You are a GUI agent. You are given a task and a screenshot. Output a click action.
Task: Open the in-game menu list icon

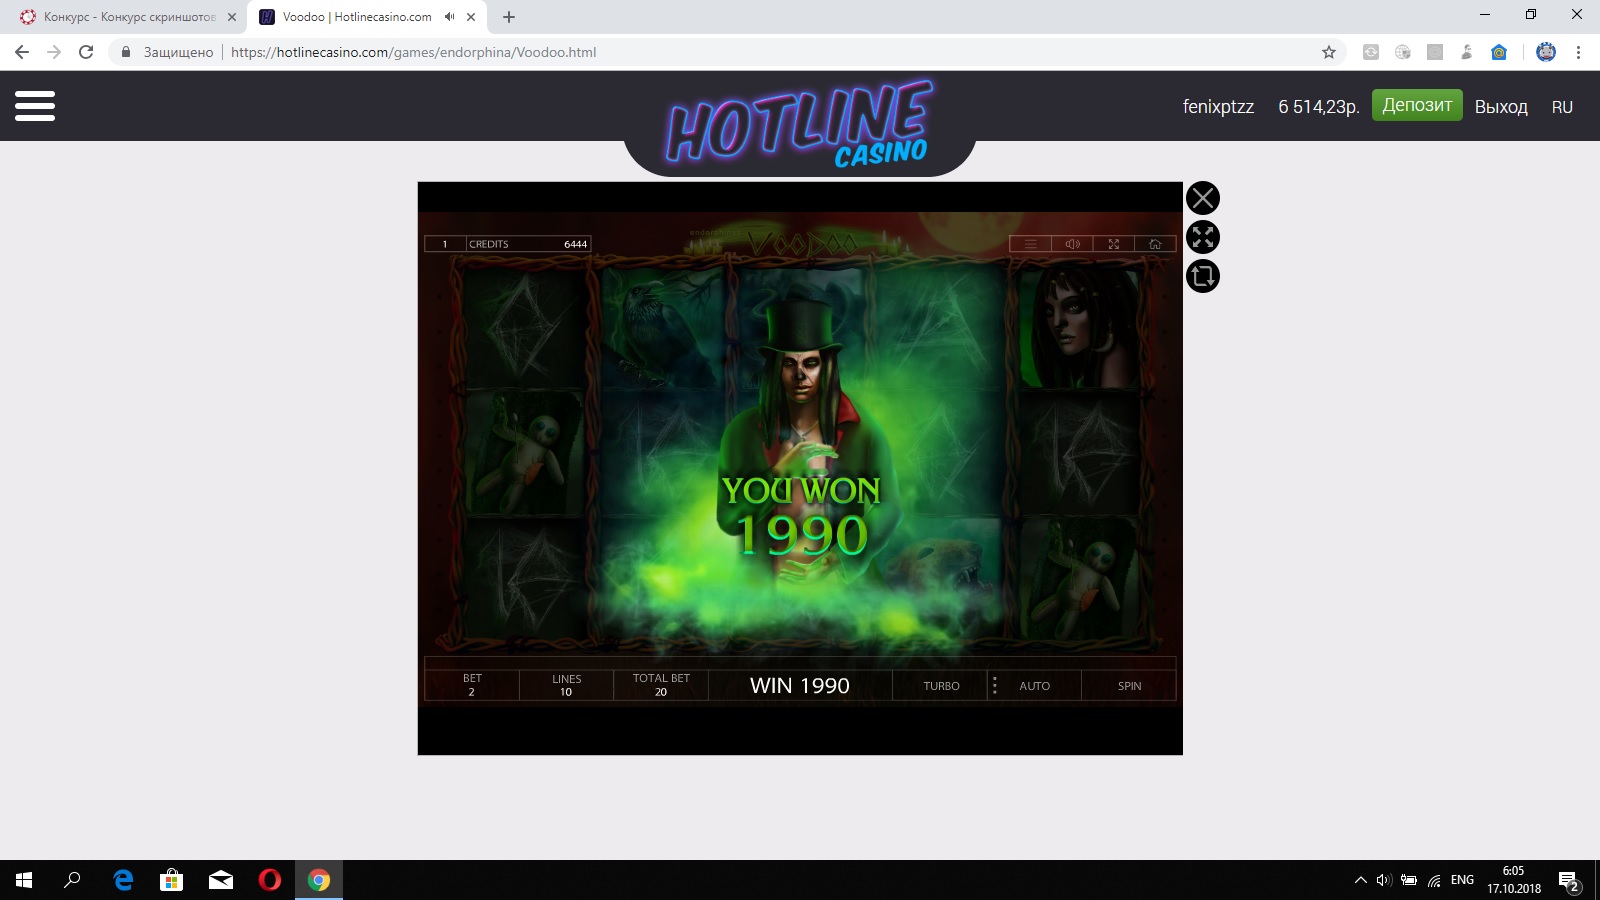point(1030,244)
